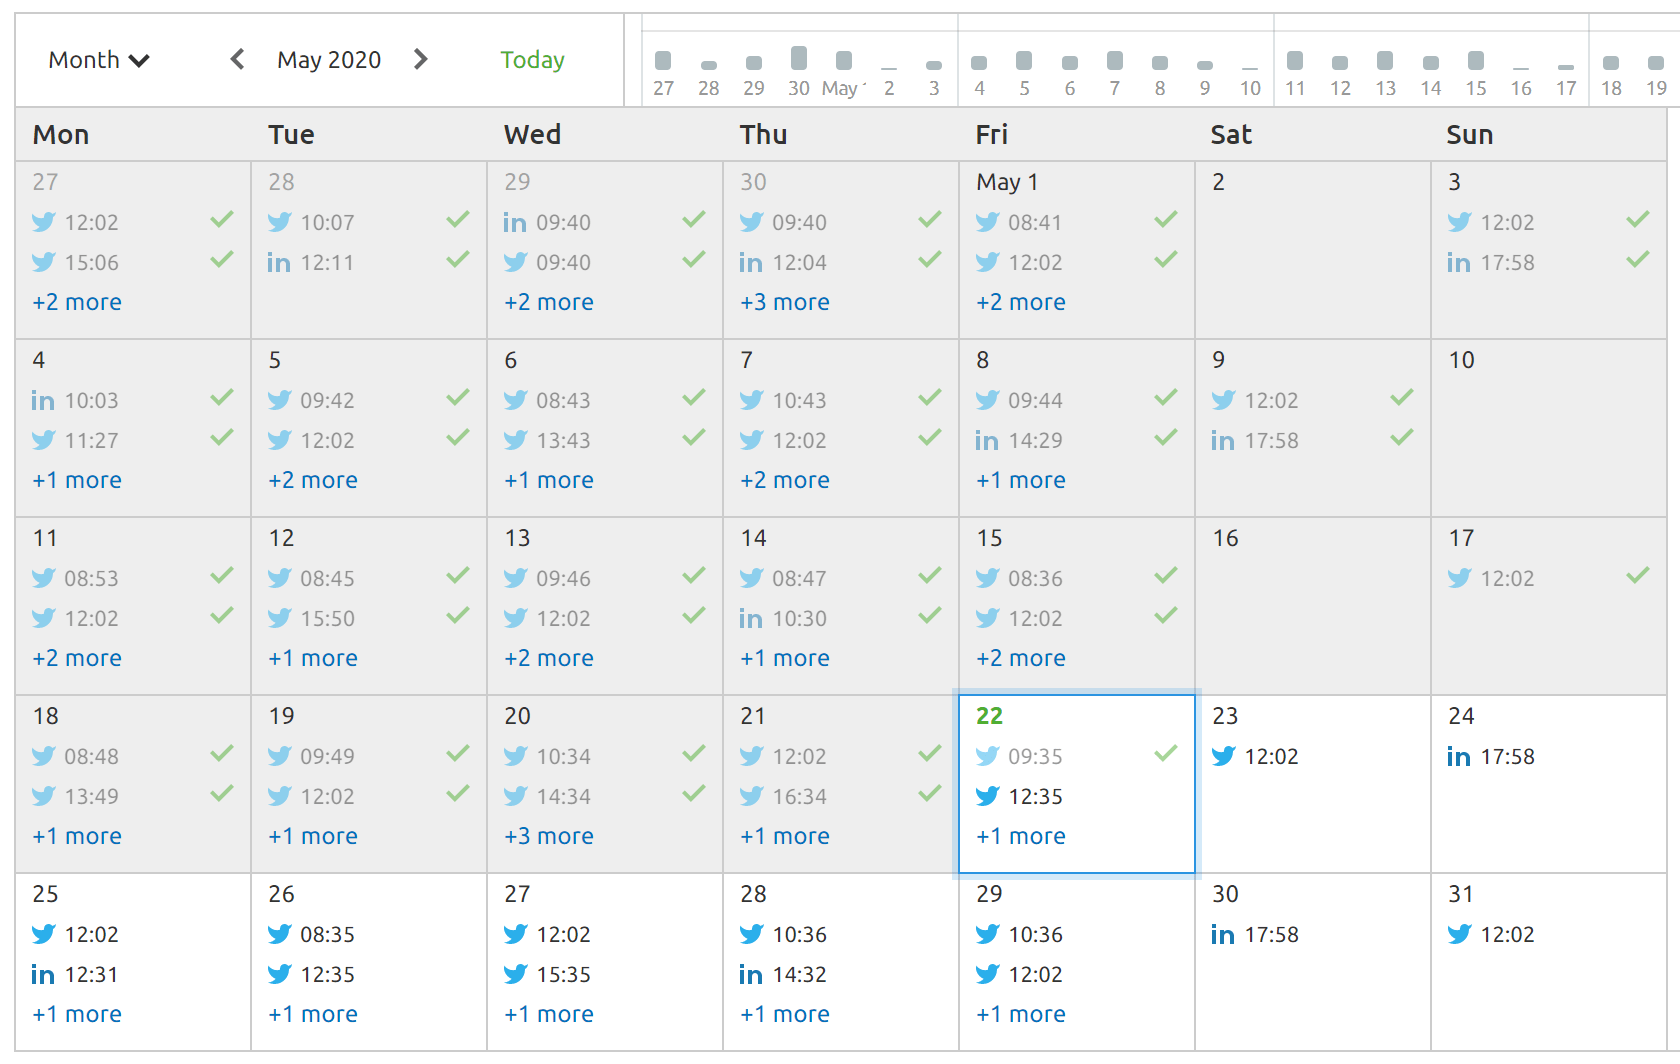
Task: Click published checkmark for 10:07 April 28
Action: coord(458,219)
